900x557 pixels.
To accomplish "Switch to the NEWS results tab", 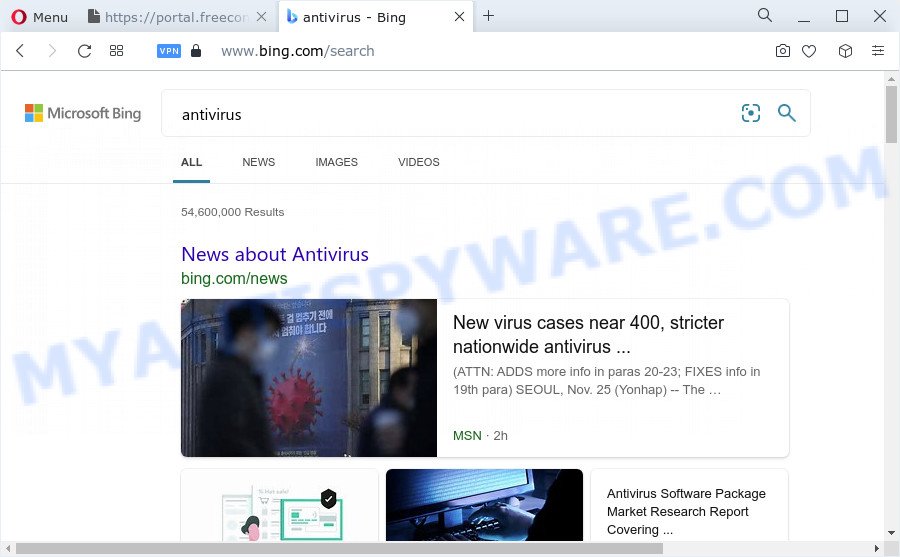I will tap(258, 163).
